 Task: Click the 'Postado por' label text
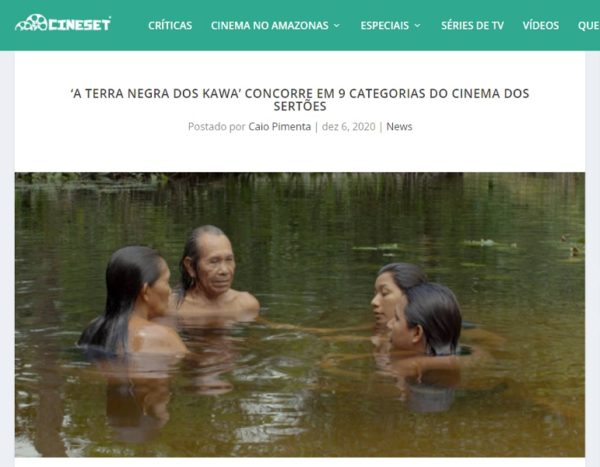tap(217, 127)
